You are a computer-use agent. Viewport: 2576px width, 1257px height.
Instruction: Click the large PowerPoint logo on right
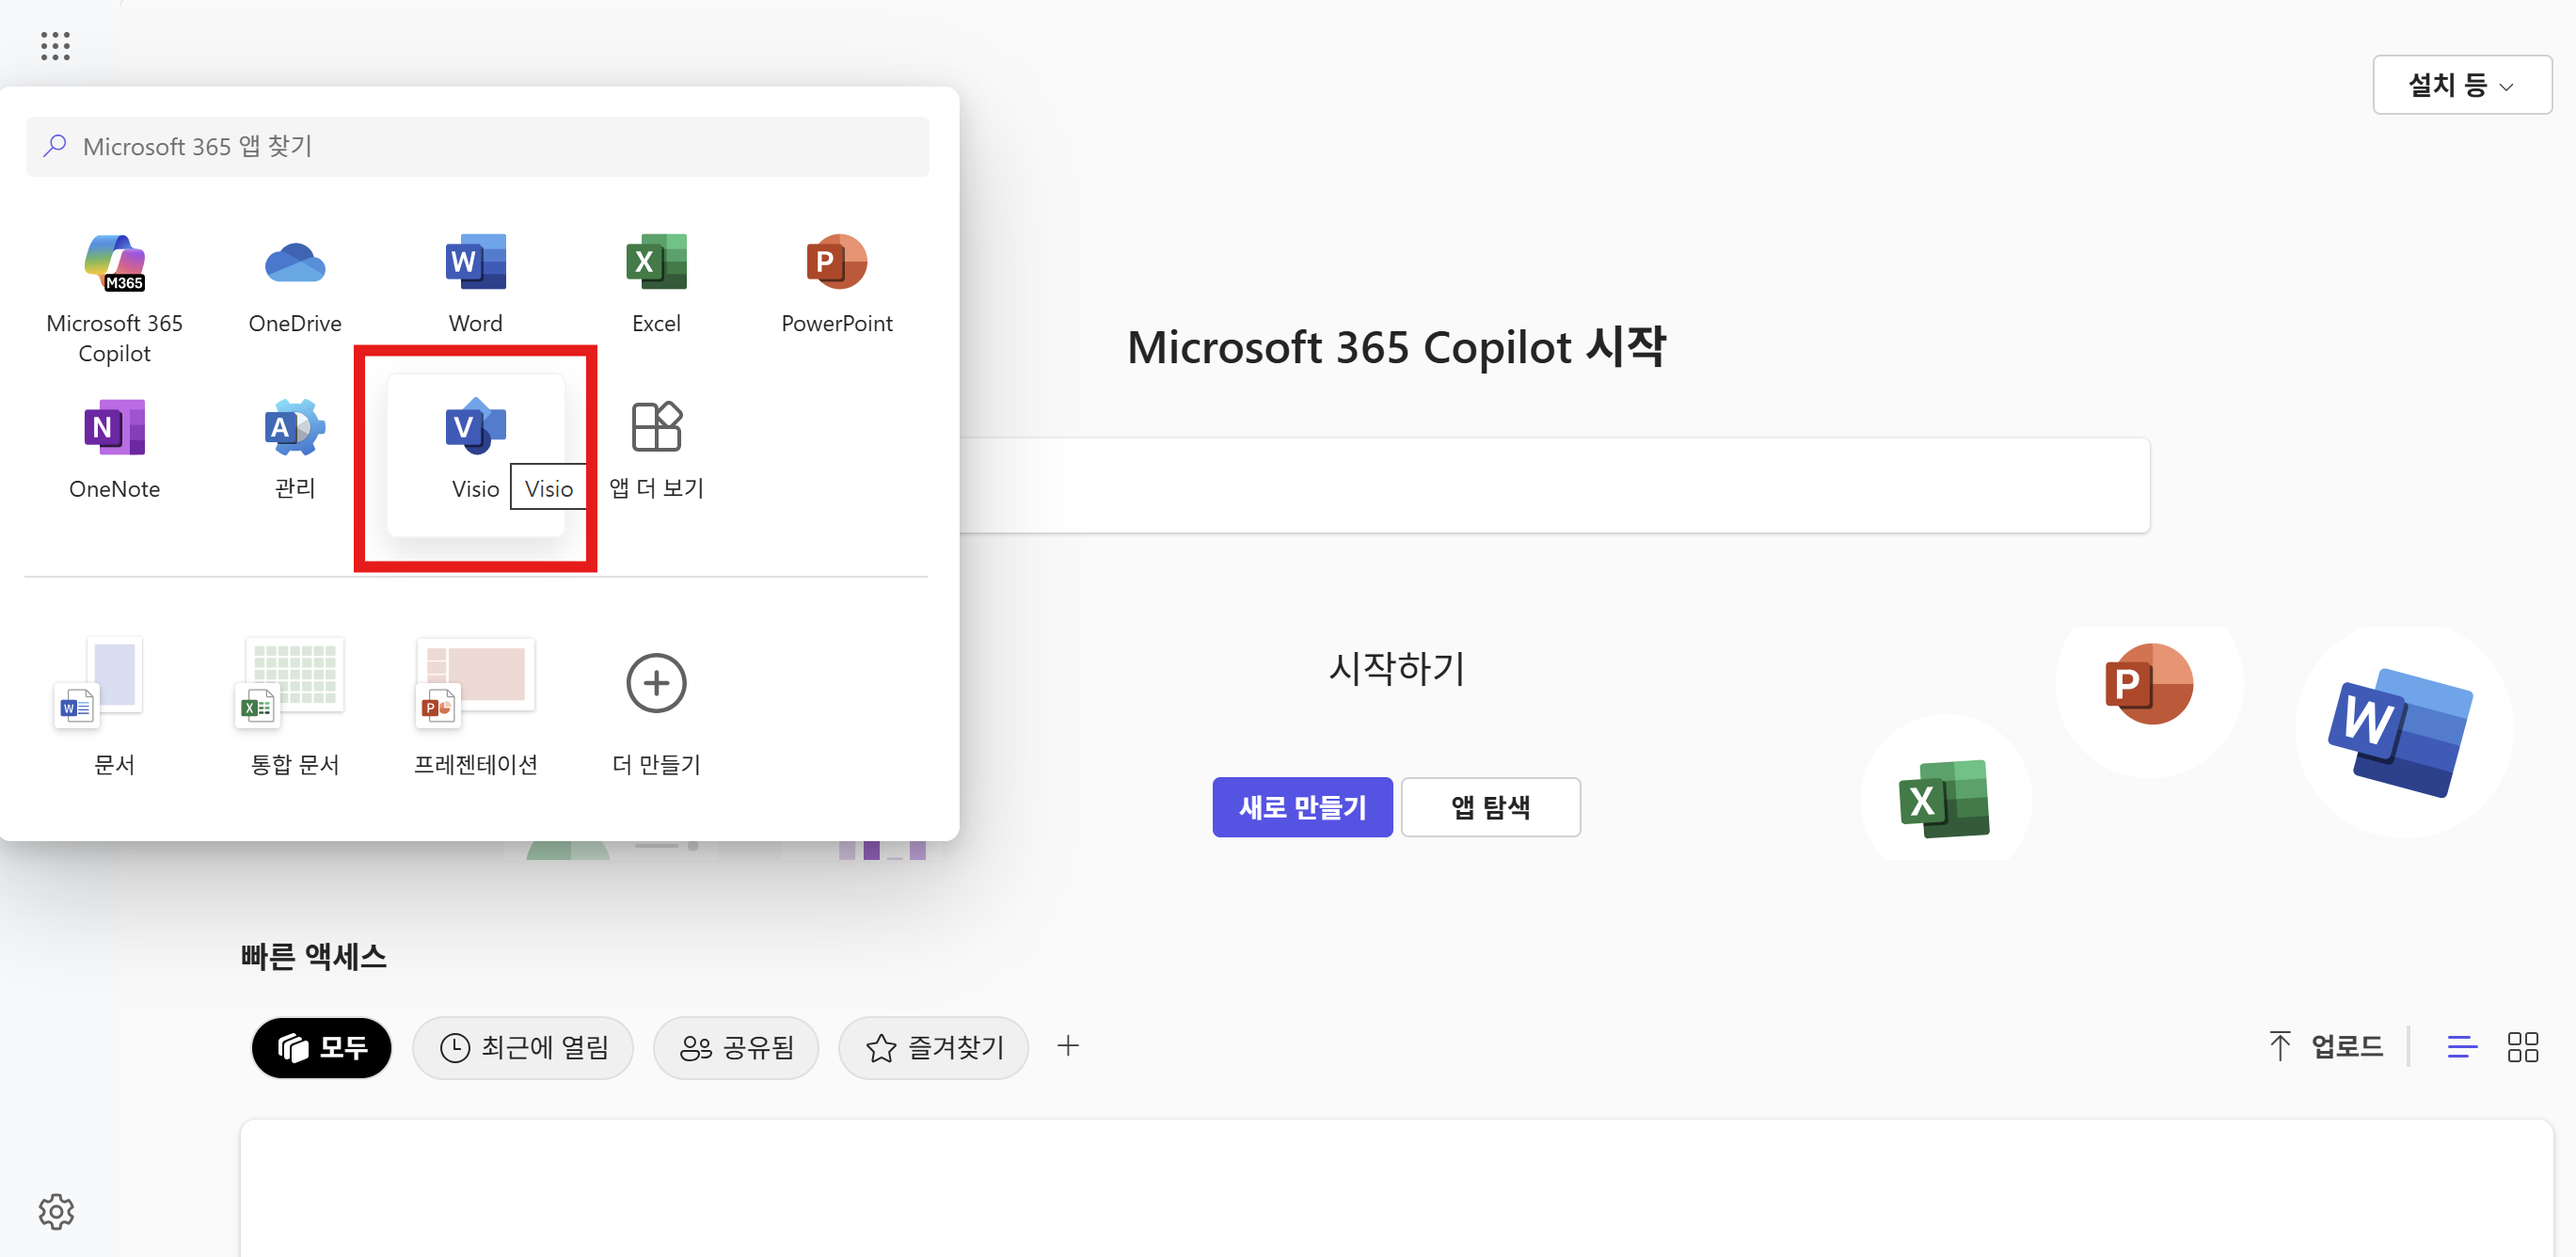[x=2148, y=683]
